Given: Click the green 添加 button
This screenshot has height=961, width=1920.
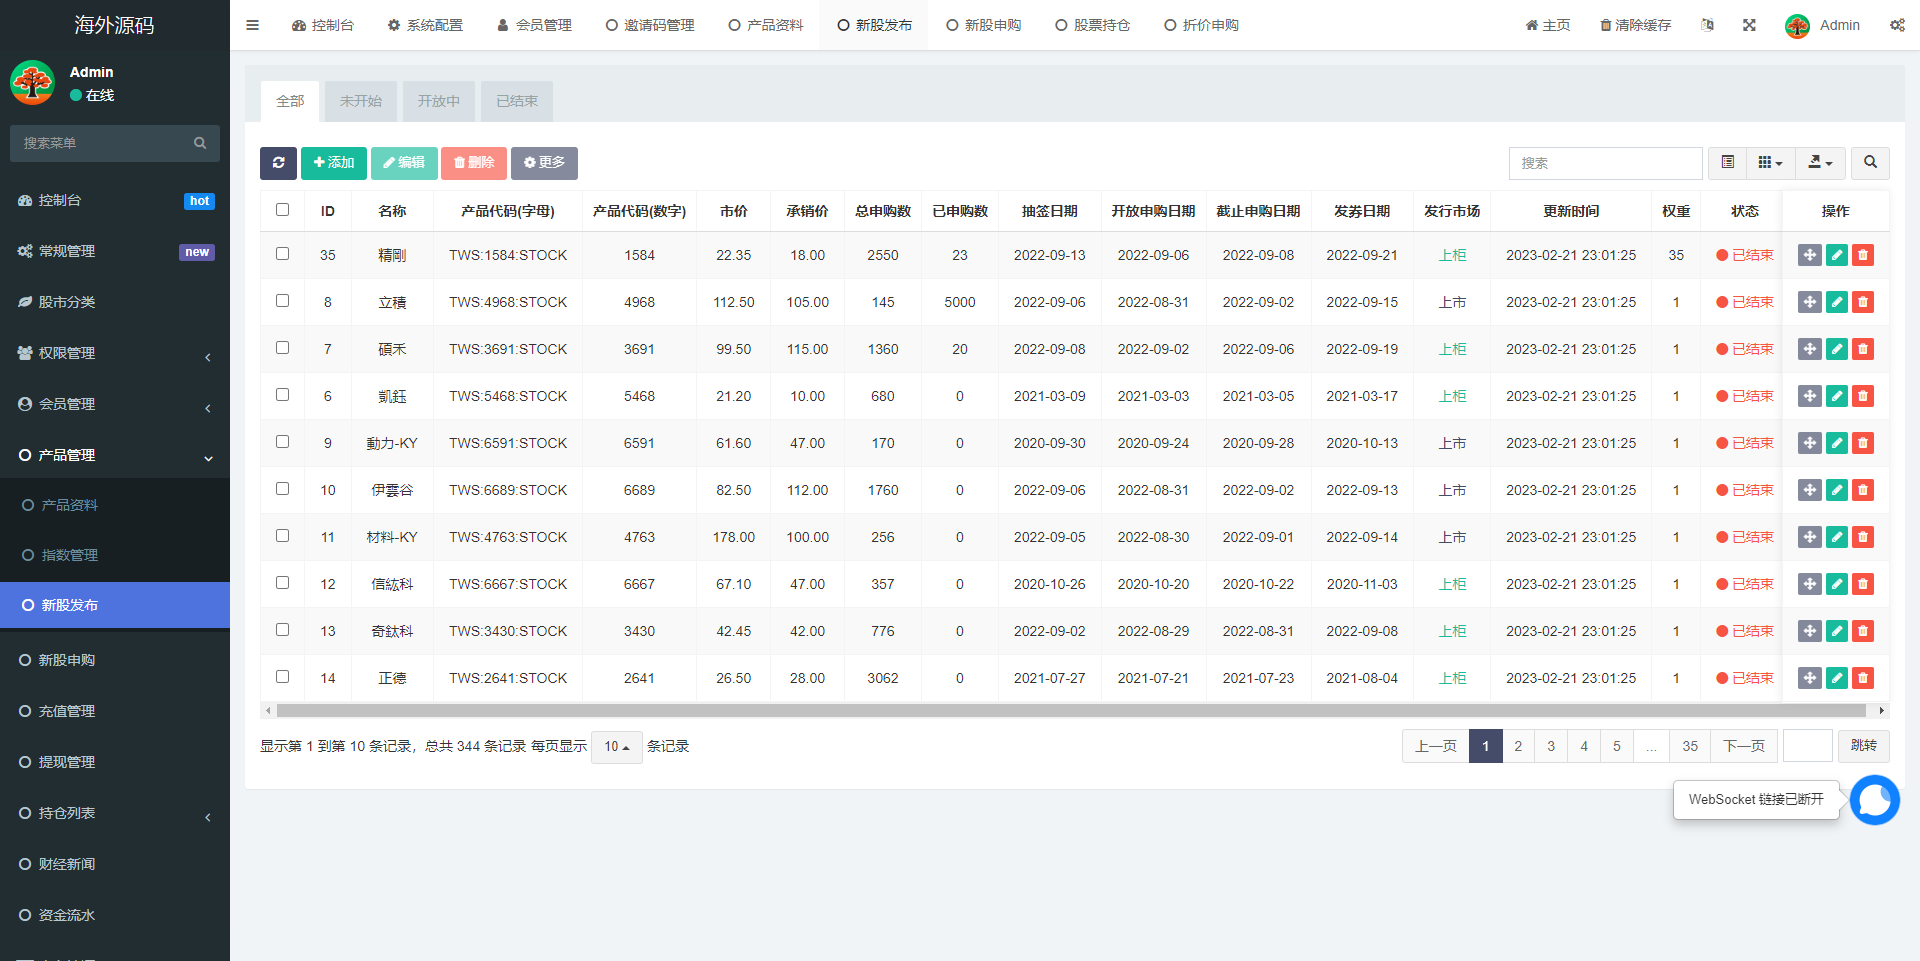Looking at the screenshot, I should (x=334, y=163).
